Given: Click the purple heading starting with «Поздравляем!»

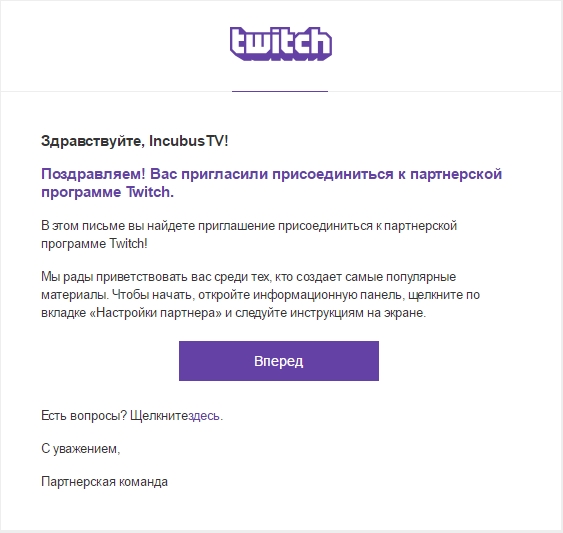Looking at the screenshot, I should [271, 183].
